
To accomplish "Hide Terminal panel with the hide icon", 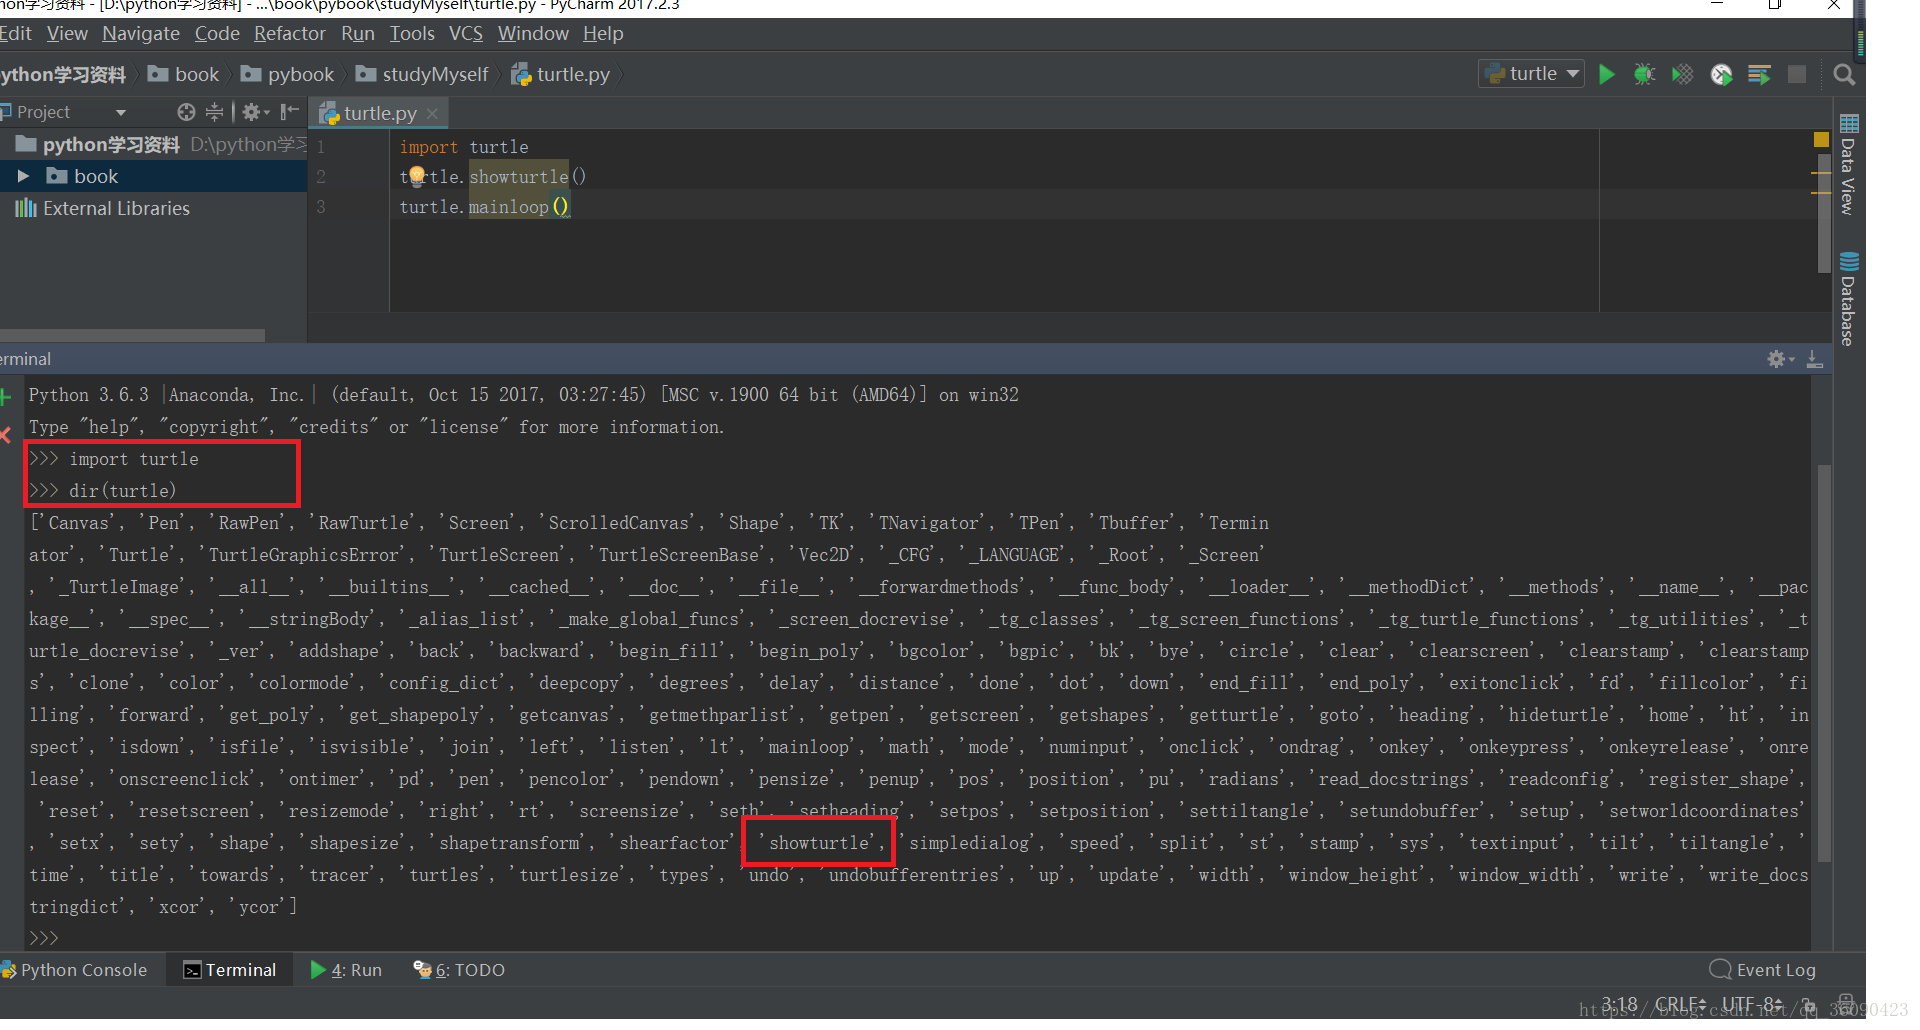I will 1814,359.
